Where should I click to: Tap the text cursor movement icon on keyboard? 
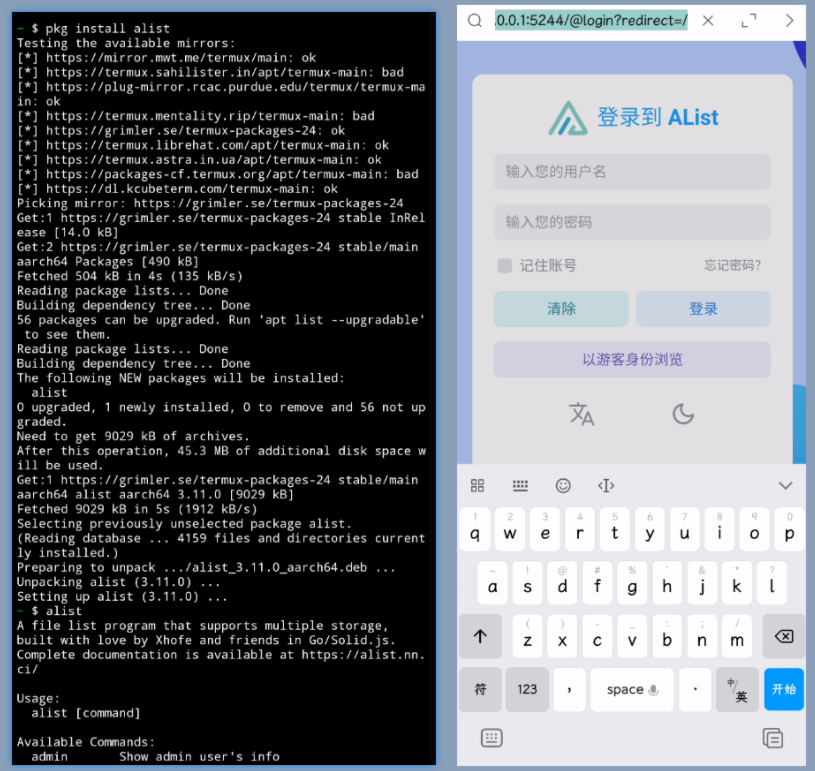coord(606,486)
